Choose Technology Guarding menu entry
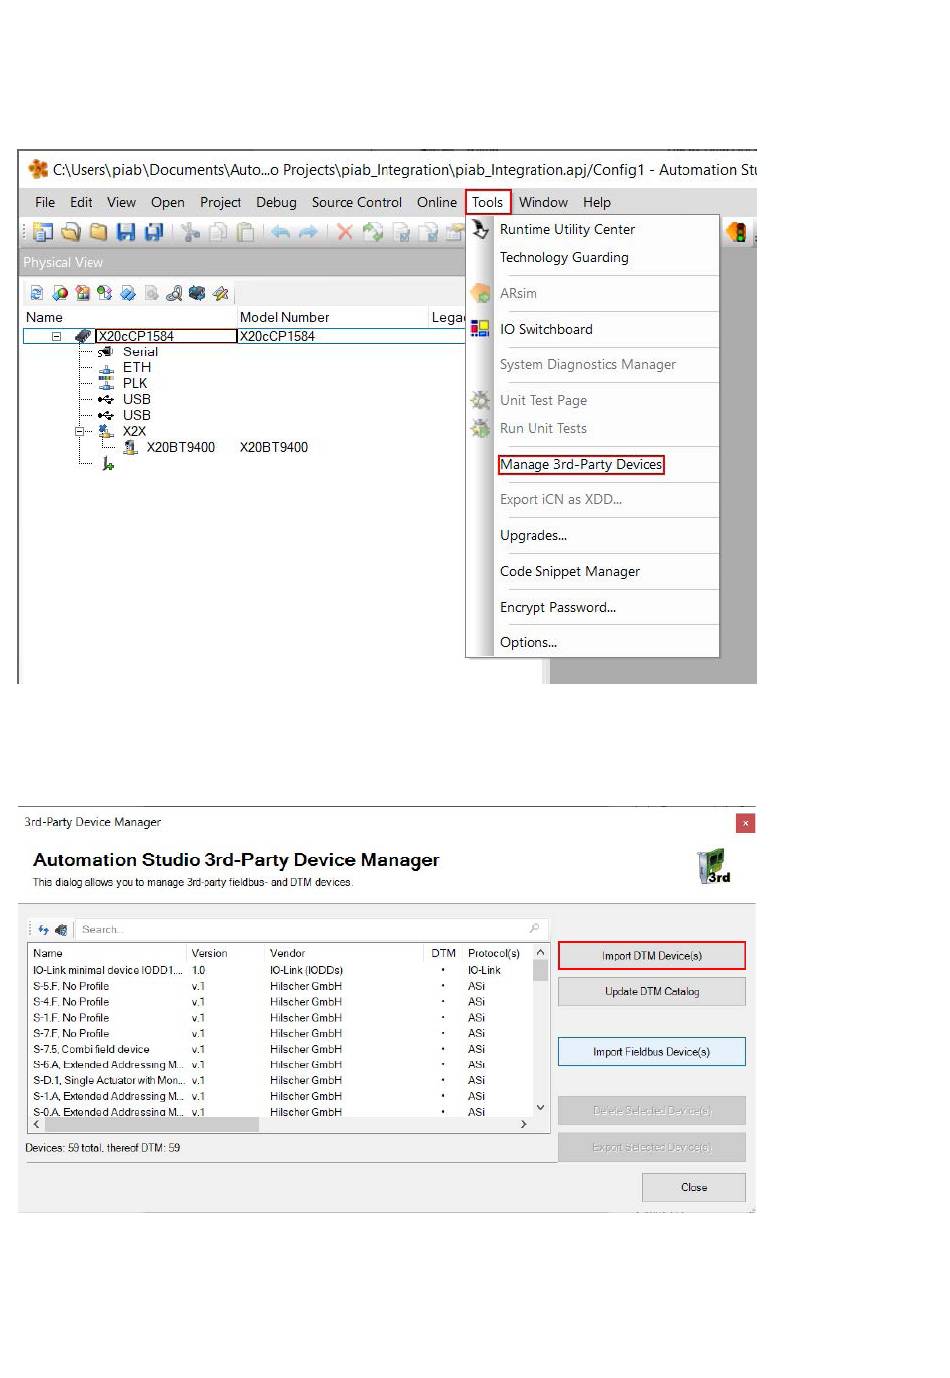 [x=564, y=257]
